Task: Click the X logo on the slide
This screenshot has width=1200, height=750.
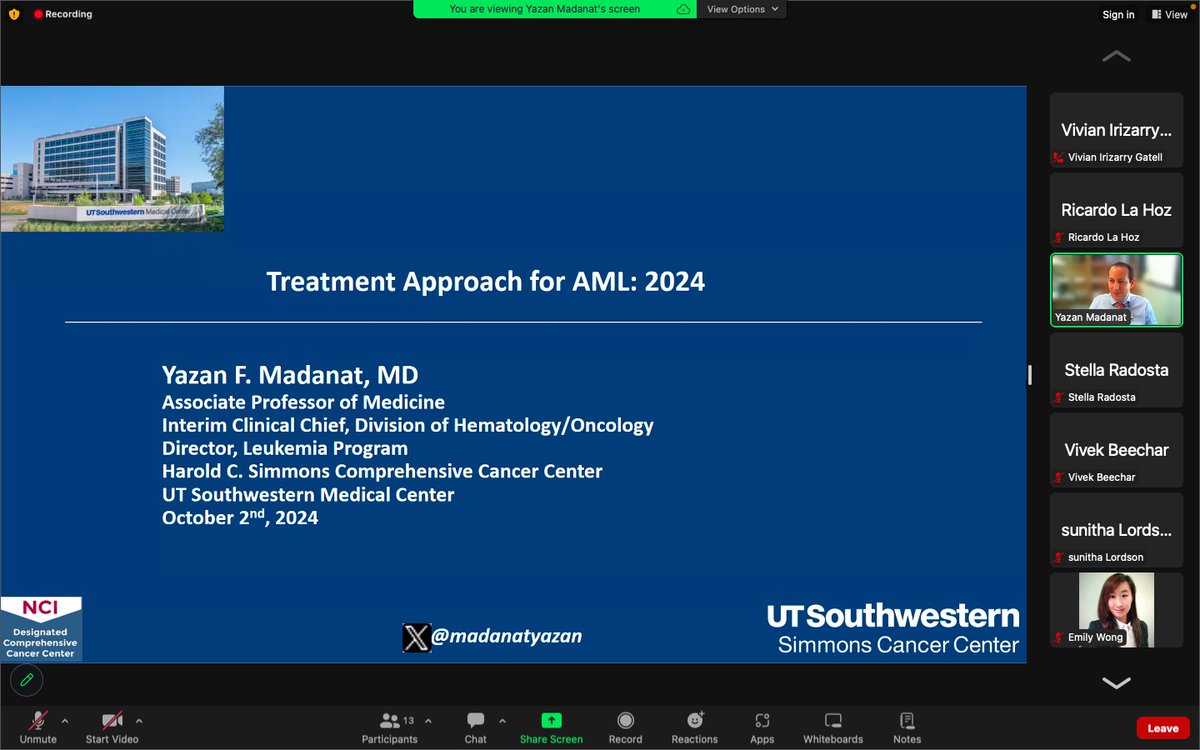Action: click(416, 637)
